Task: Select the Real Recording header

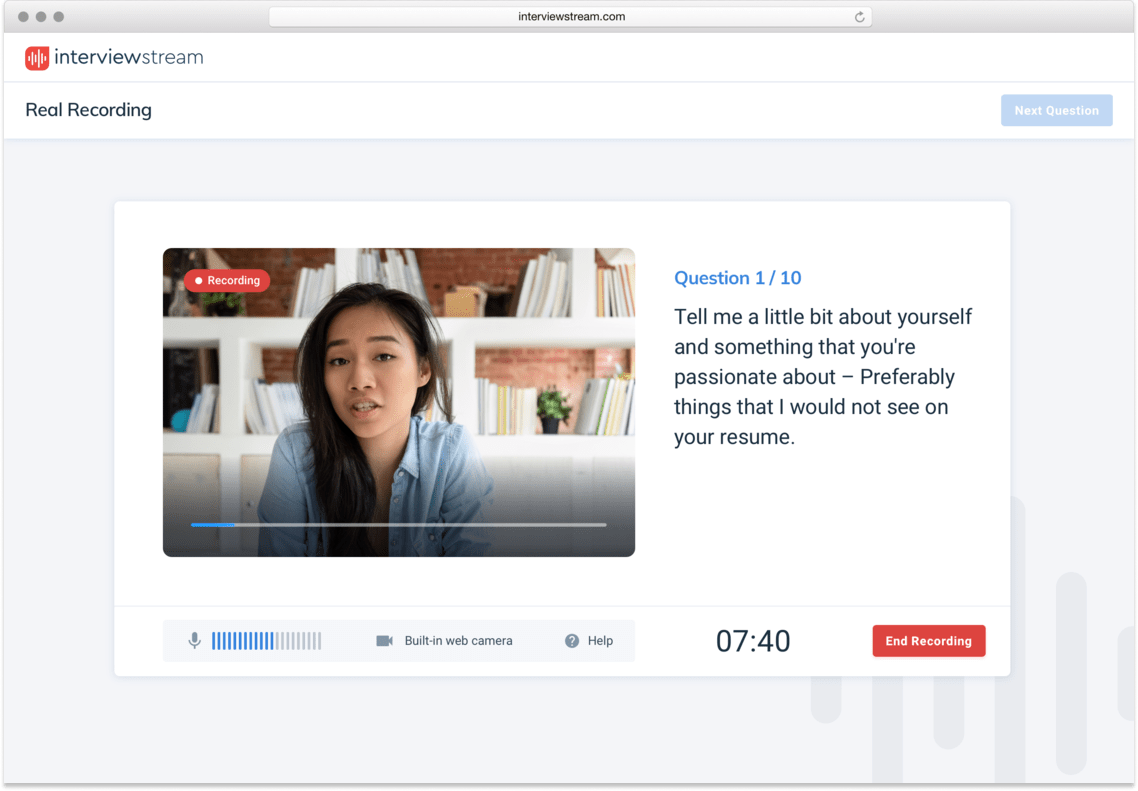Action: 88,110
